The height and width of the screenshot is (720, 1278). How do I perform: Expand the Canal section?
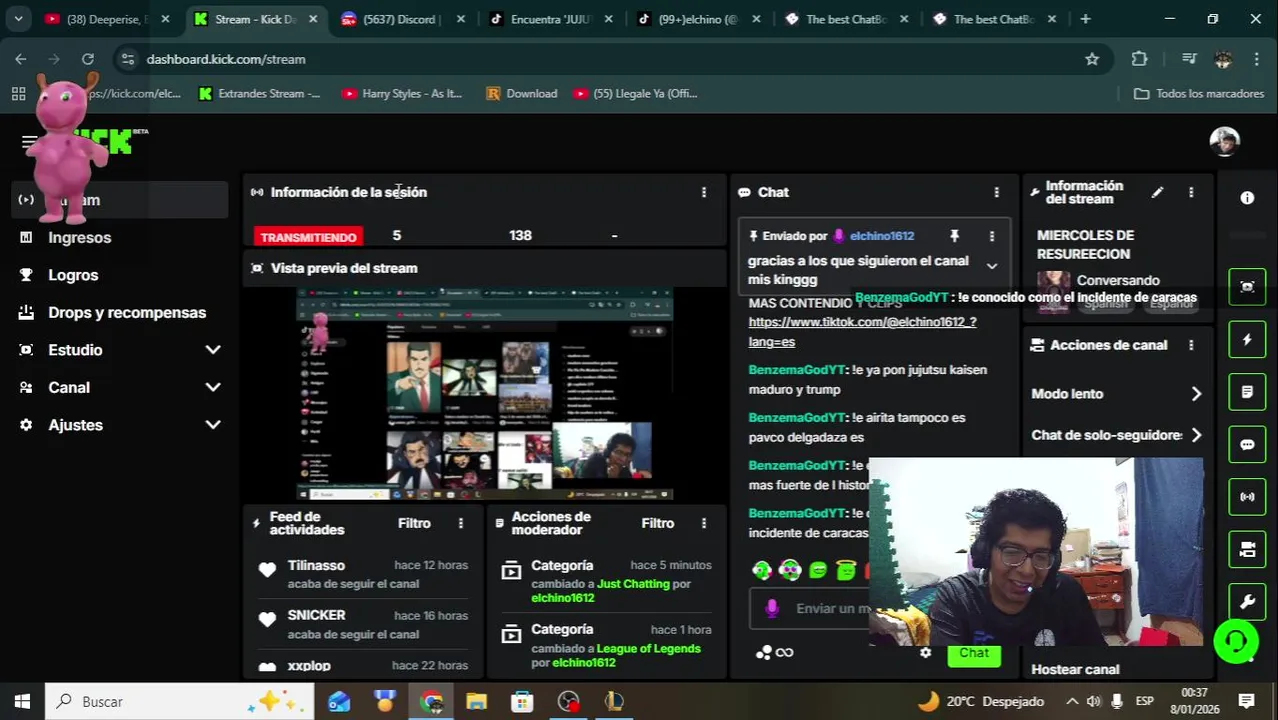[213, 387]
